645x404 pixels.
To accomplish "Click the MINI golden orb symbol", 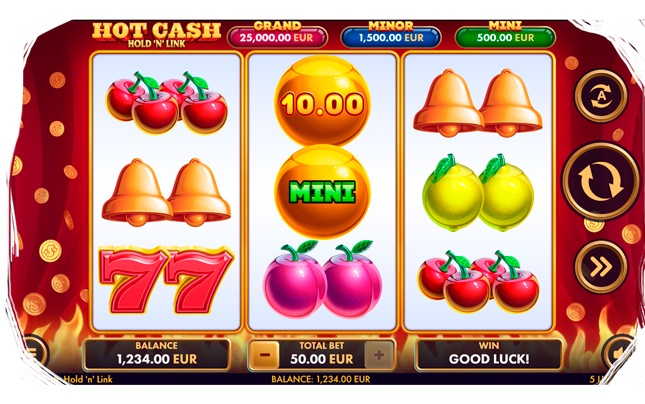I will (x=322, y=192).
